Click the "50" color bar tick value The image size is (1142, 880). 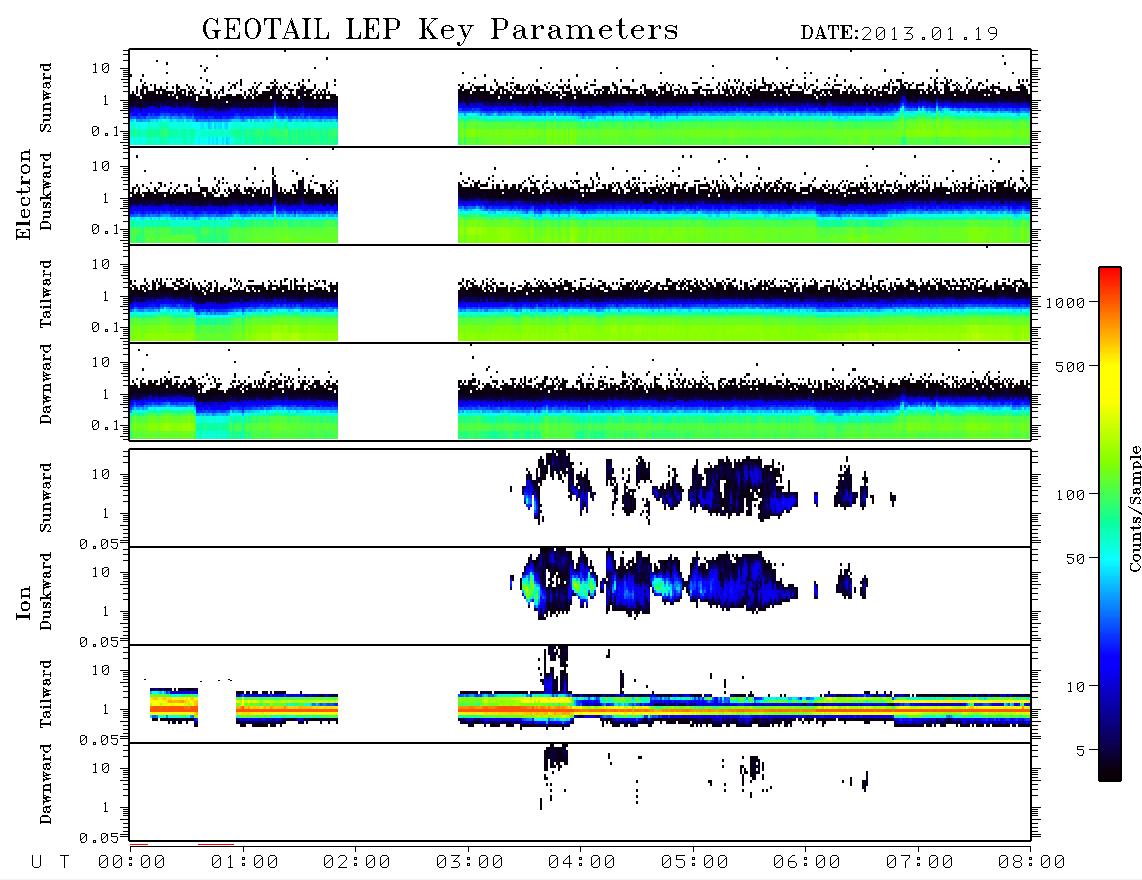1075,559
